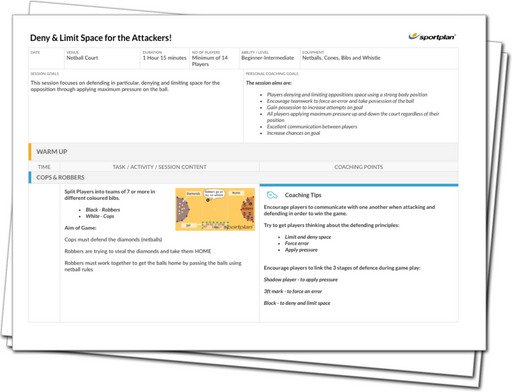
Task: Click the Coaching Tips whistle icon
Action: pos(272,195)
